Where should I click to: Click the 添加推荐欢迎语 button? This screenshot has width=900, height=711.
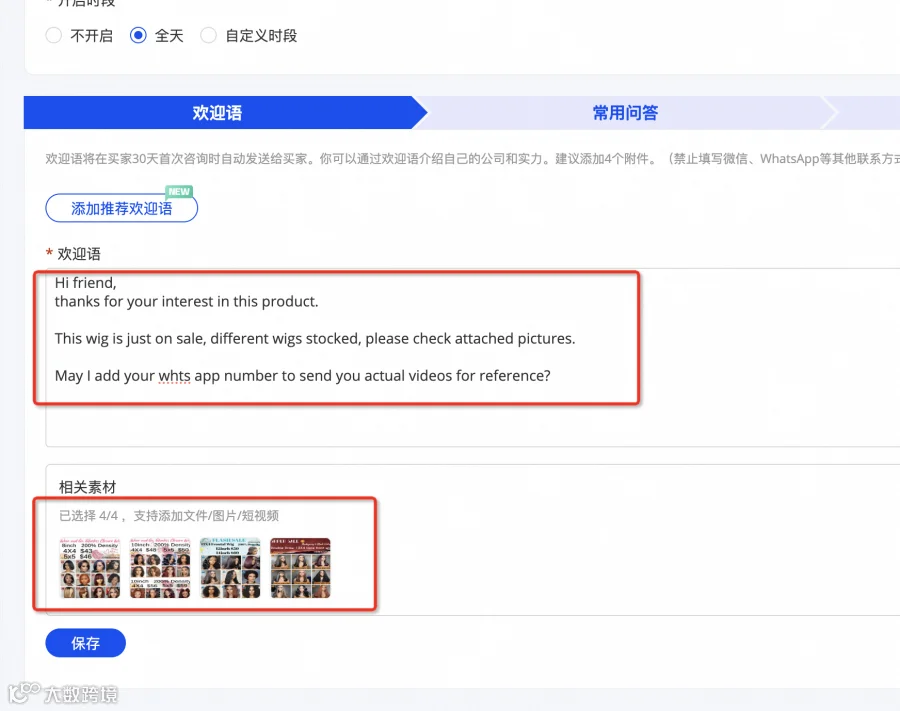122,208
